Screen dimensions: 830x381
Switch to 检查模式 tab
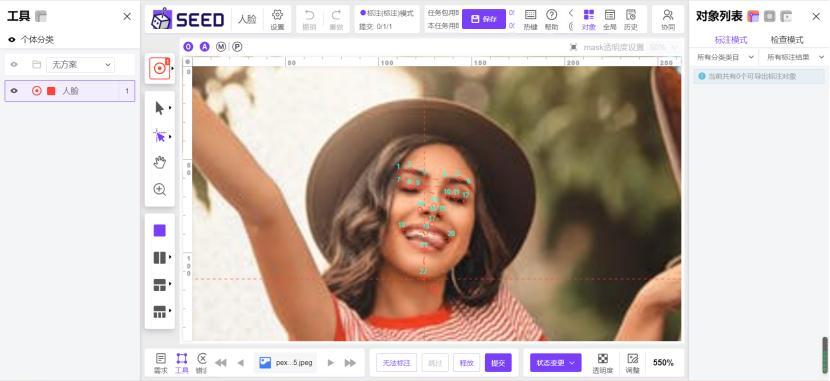point(787,40)
